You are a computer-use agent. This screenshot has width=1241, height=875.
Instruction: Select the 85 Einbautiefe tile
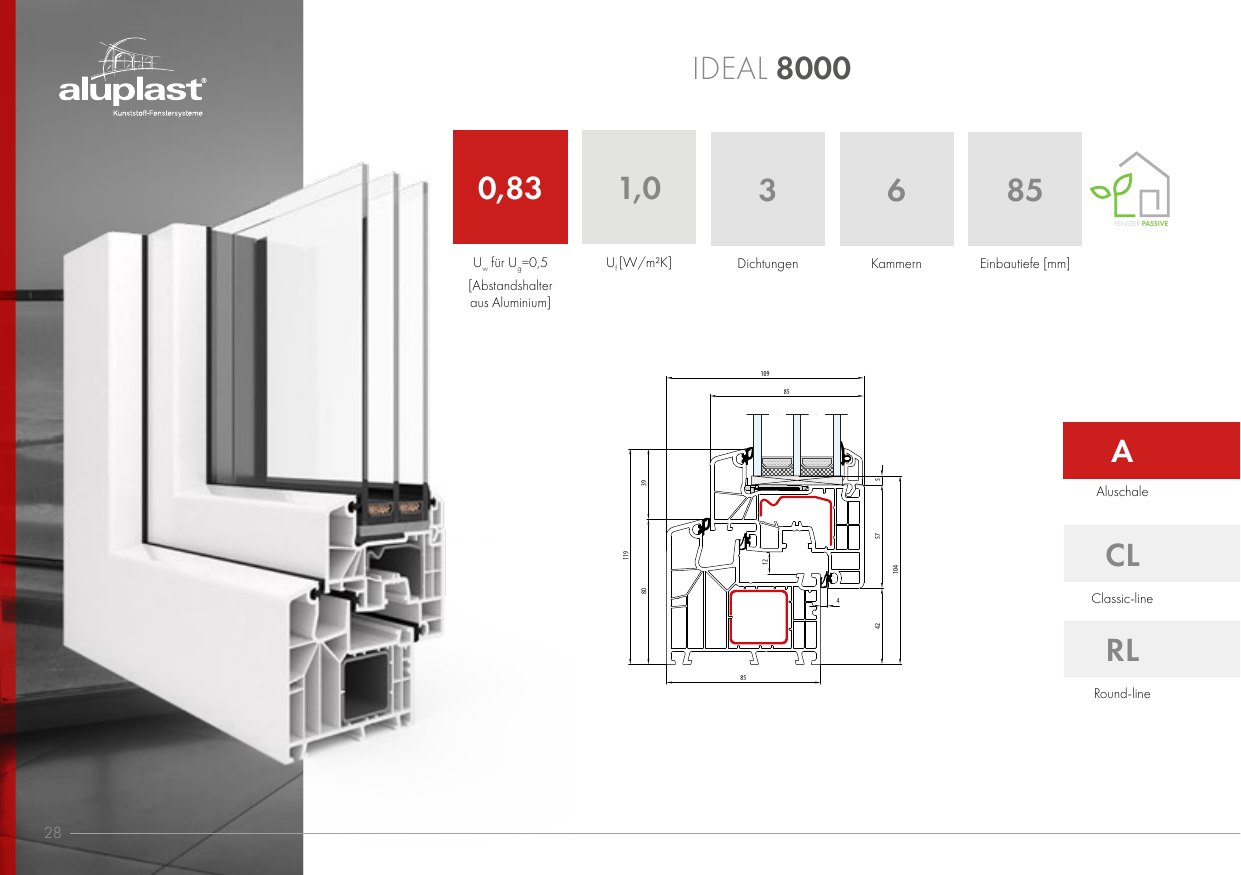point(1025,189)
